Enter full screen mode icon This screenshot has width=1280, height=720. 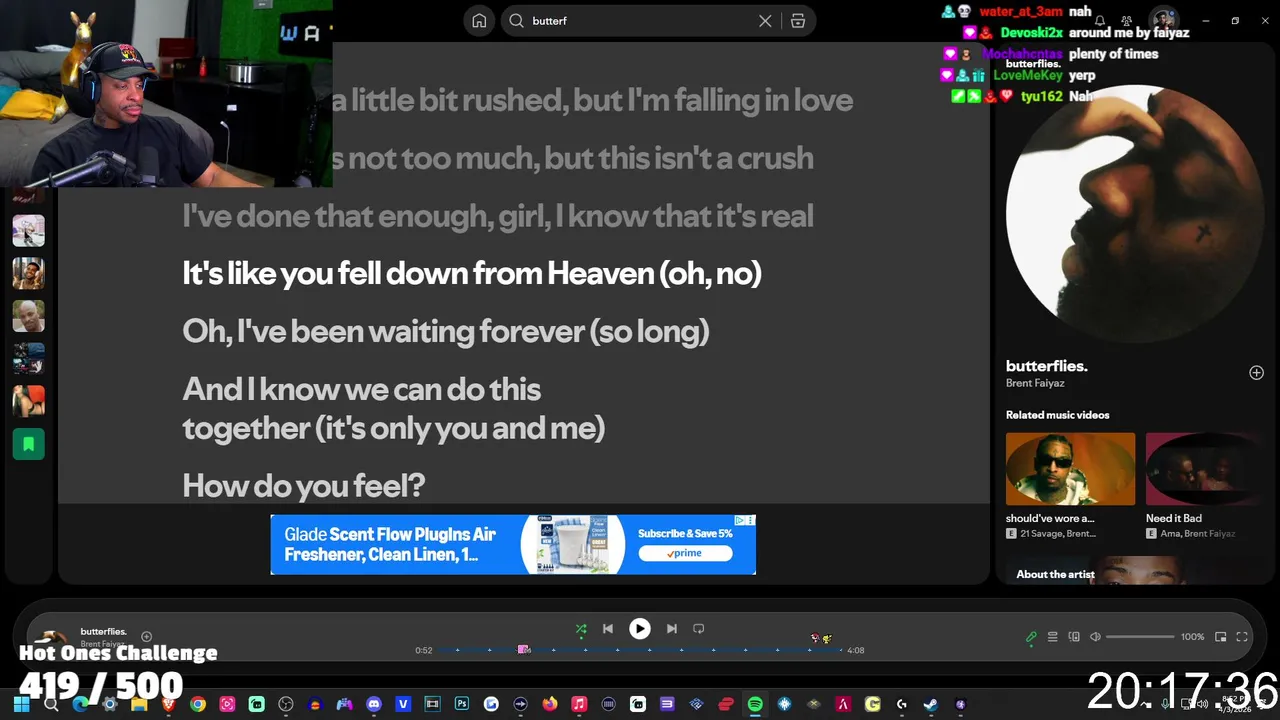(x=1242, y=637)
